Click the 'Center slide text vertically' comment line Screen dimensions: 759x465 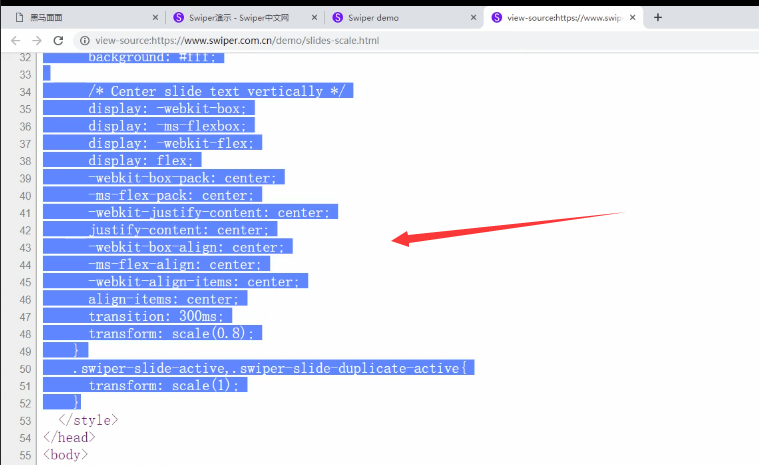[216, 91]
